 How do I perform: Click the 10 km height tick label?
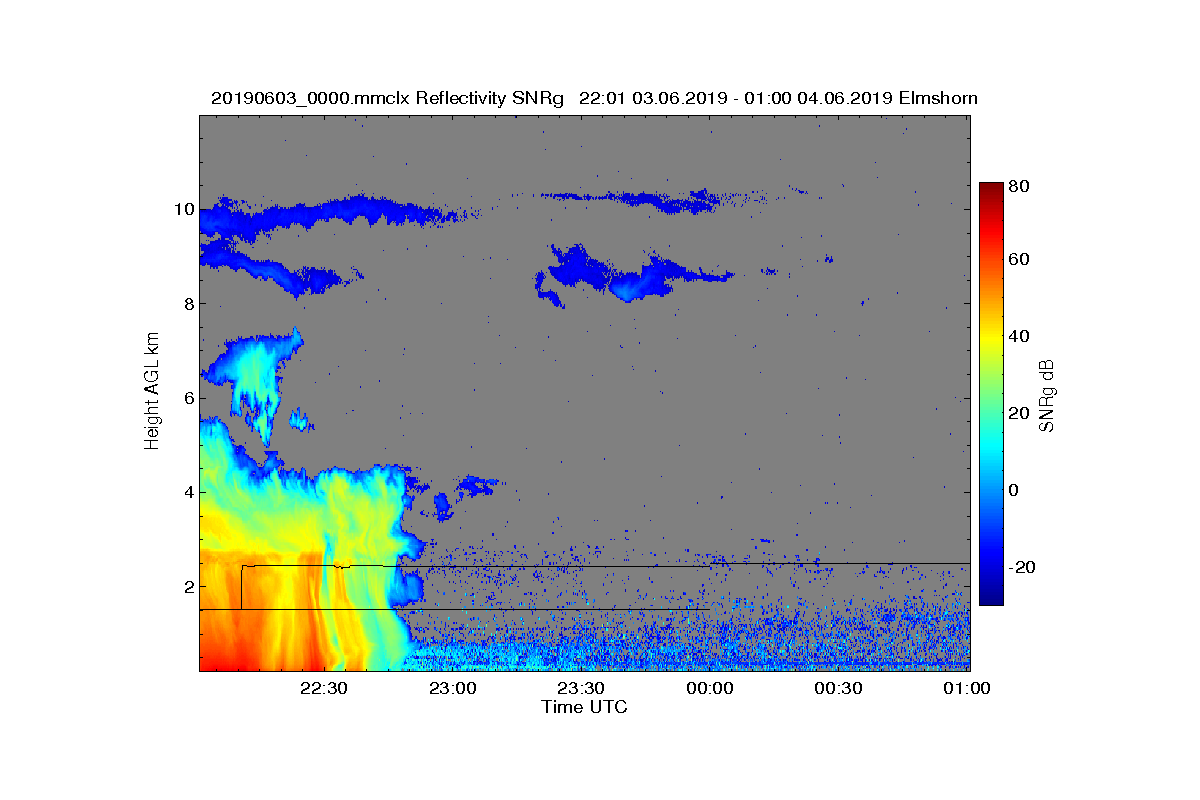183,210
